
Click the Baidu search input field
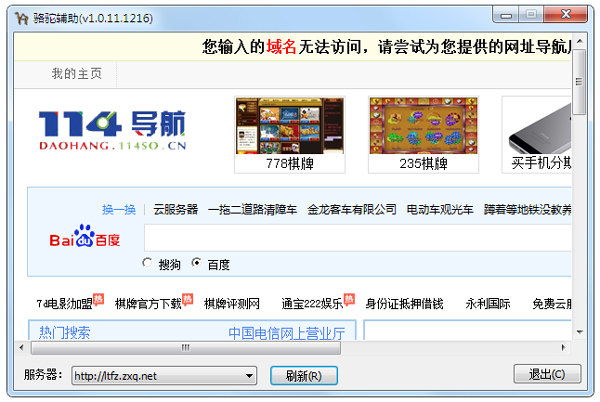(x=358, y=238)
